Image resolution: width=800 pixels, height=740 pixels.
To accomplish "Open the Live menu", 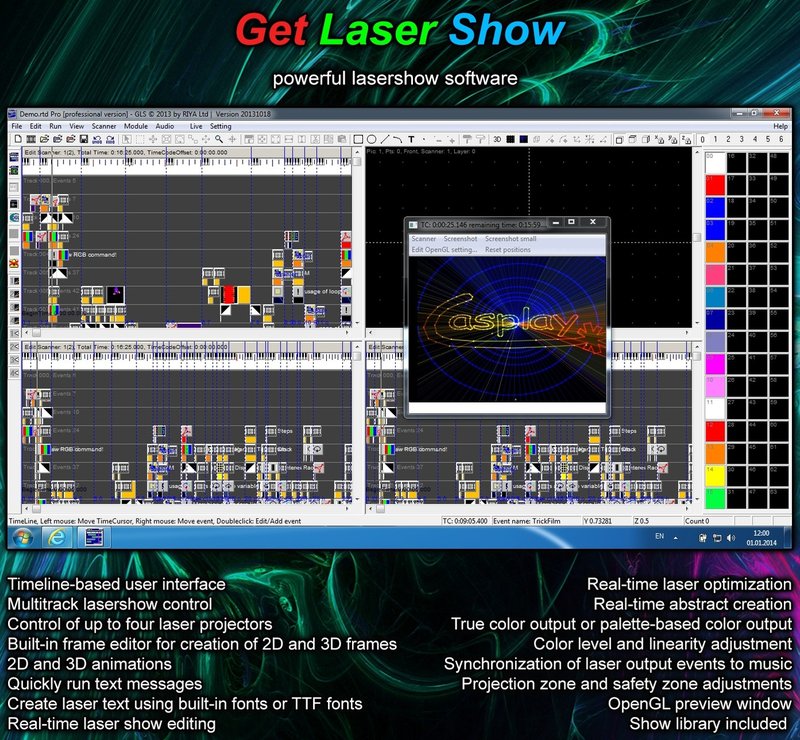I will click(196, 126).
